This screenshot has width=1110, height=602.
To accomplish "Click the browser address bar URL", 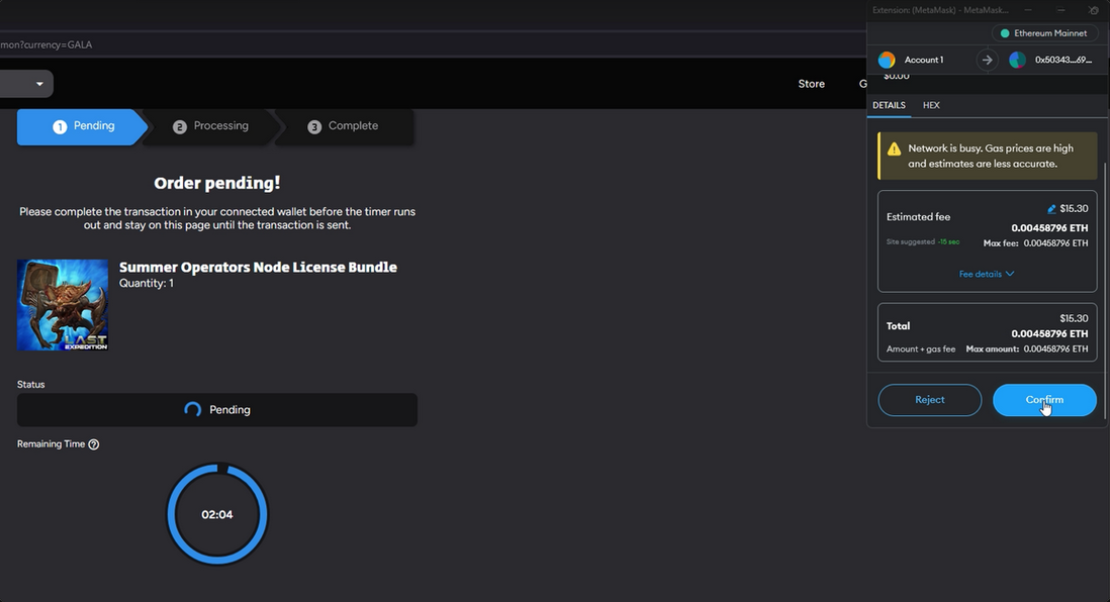I will 46,45.
